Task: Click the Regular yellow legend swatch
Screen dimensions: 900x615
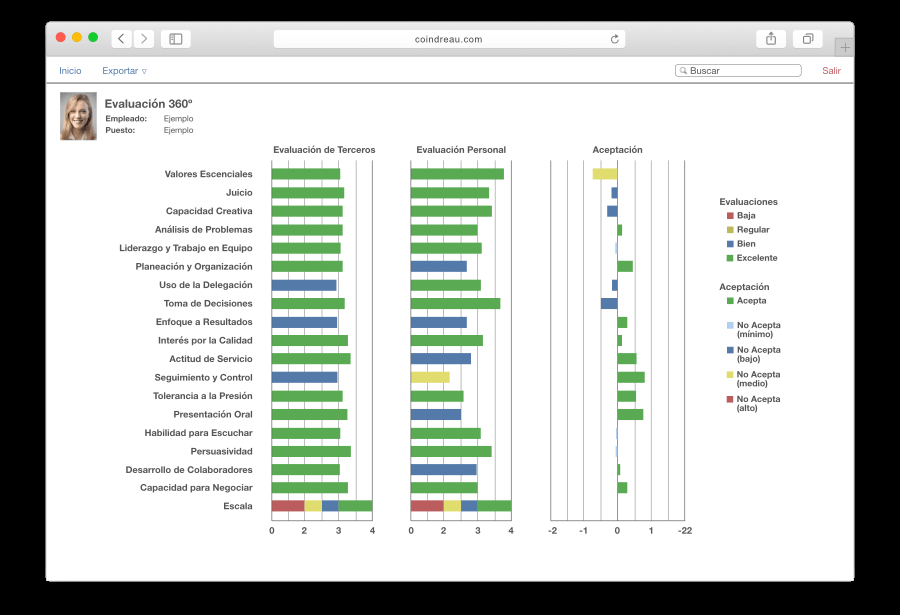Action: click(x=730, y=230)
